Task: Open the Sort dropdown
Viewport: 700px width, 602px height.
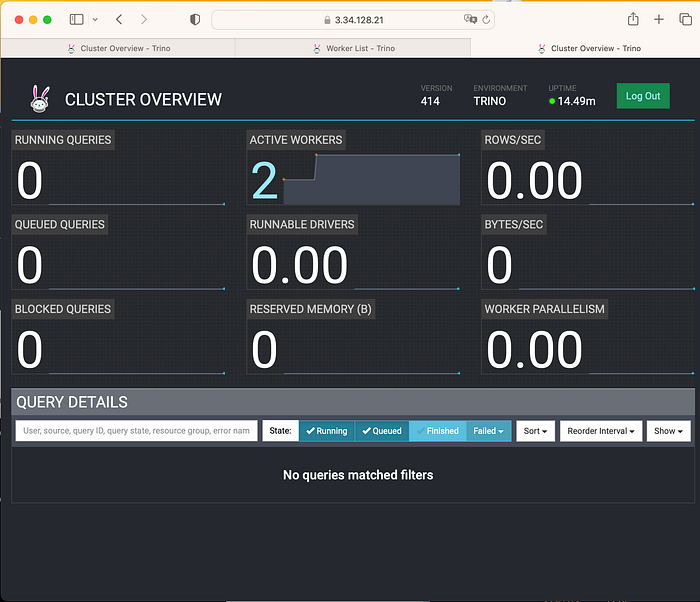Action: tap(535, 431)
